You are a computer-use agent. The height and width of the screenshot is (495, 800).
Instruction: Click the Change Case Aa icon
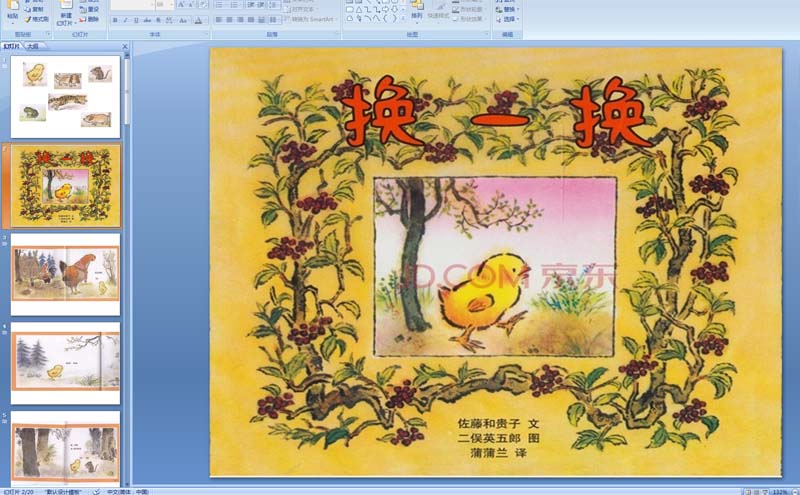pos(183,20)
